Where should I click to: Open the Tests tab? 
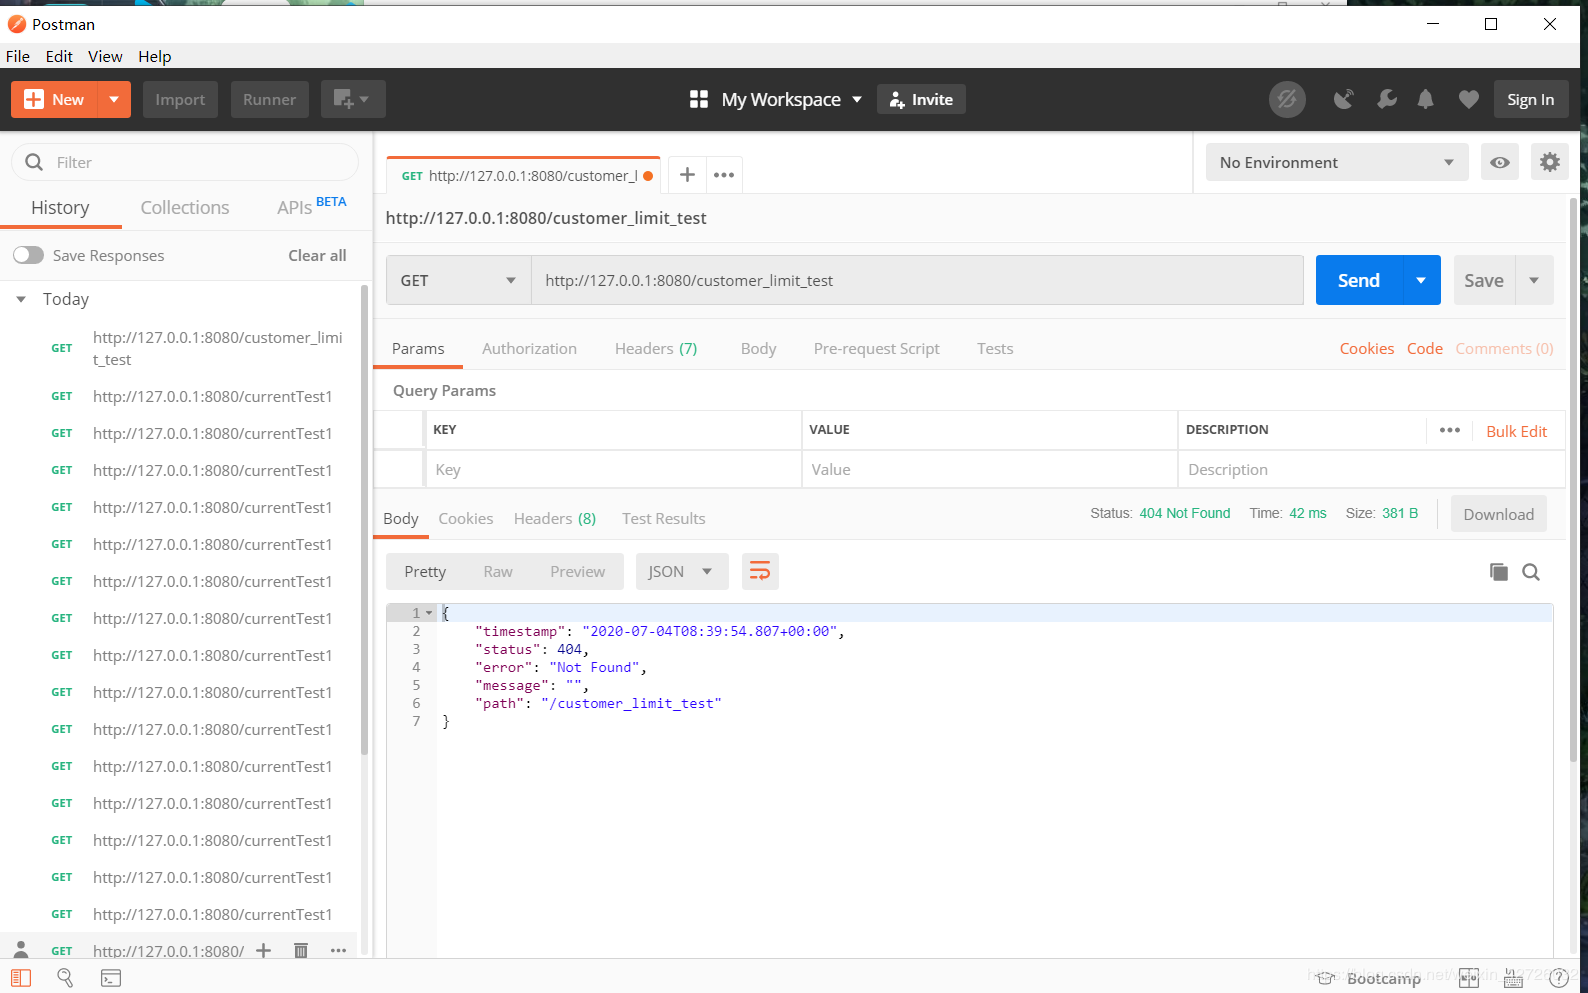pos(995,348)
